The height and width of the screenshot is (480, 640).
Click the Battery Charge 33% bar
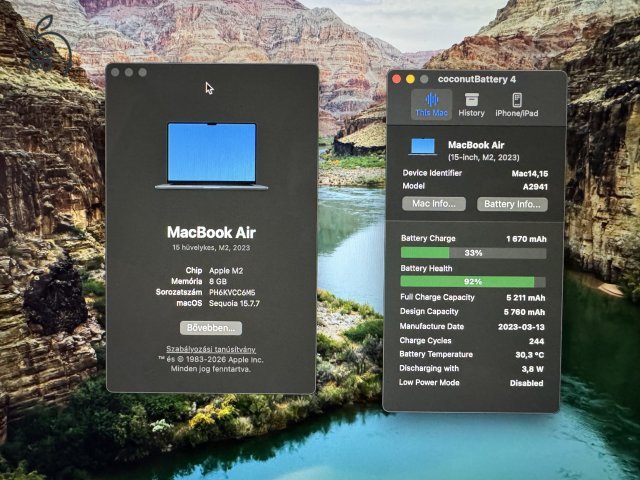(x=473, y=253)
